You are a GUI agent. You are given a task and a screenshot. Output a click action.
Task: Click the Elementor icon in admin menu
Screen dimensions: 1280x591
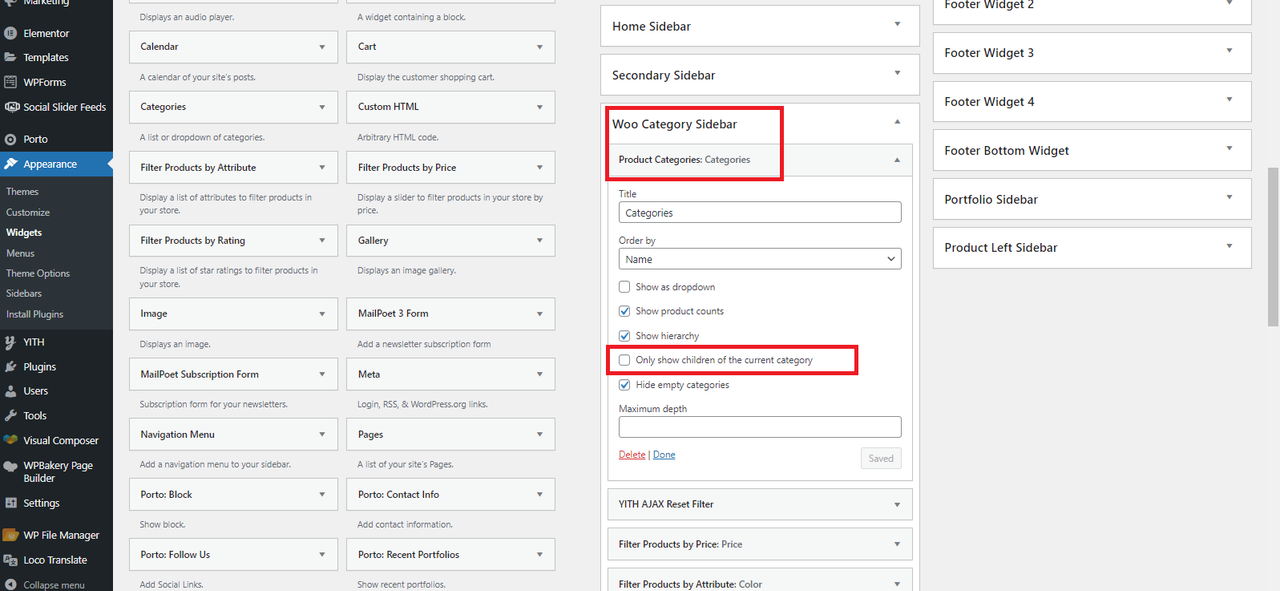[11, 33]
